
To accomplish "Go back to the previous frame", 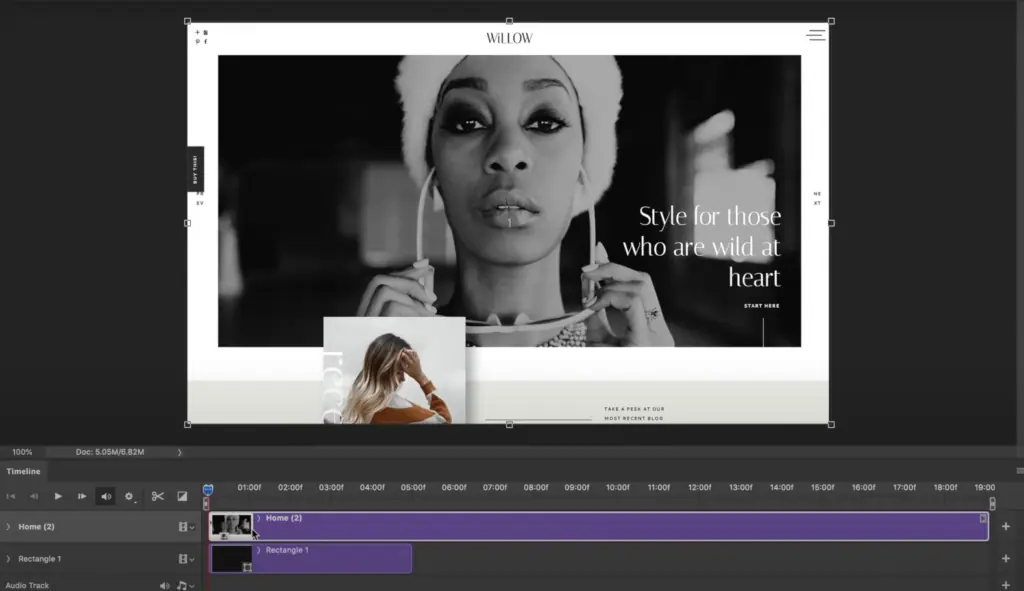I will point(34,496).
